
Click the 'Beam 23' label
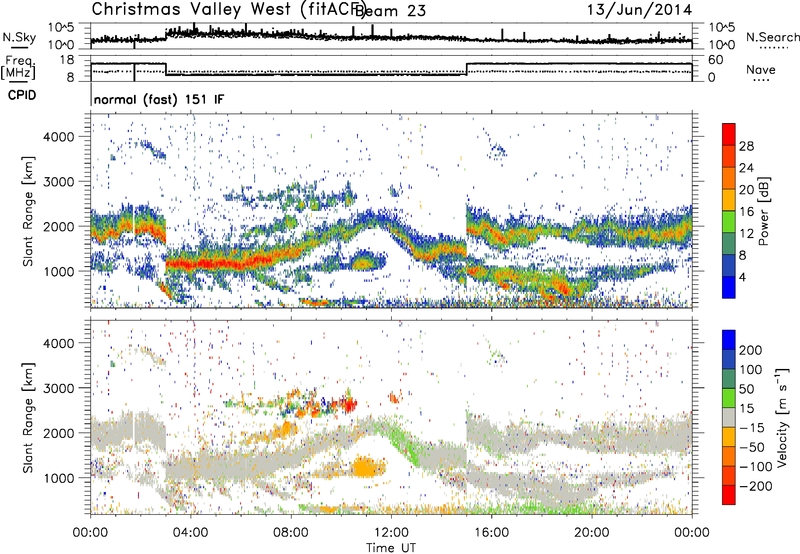pos(390,11)
